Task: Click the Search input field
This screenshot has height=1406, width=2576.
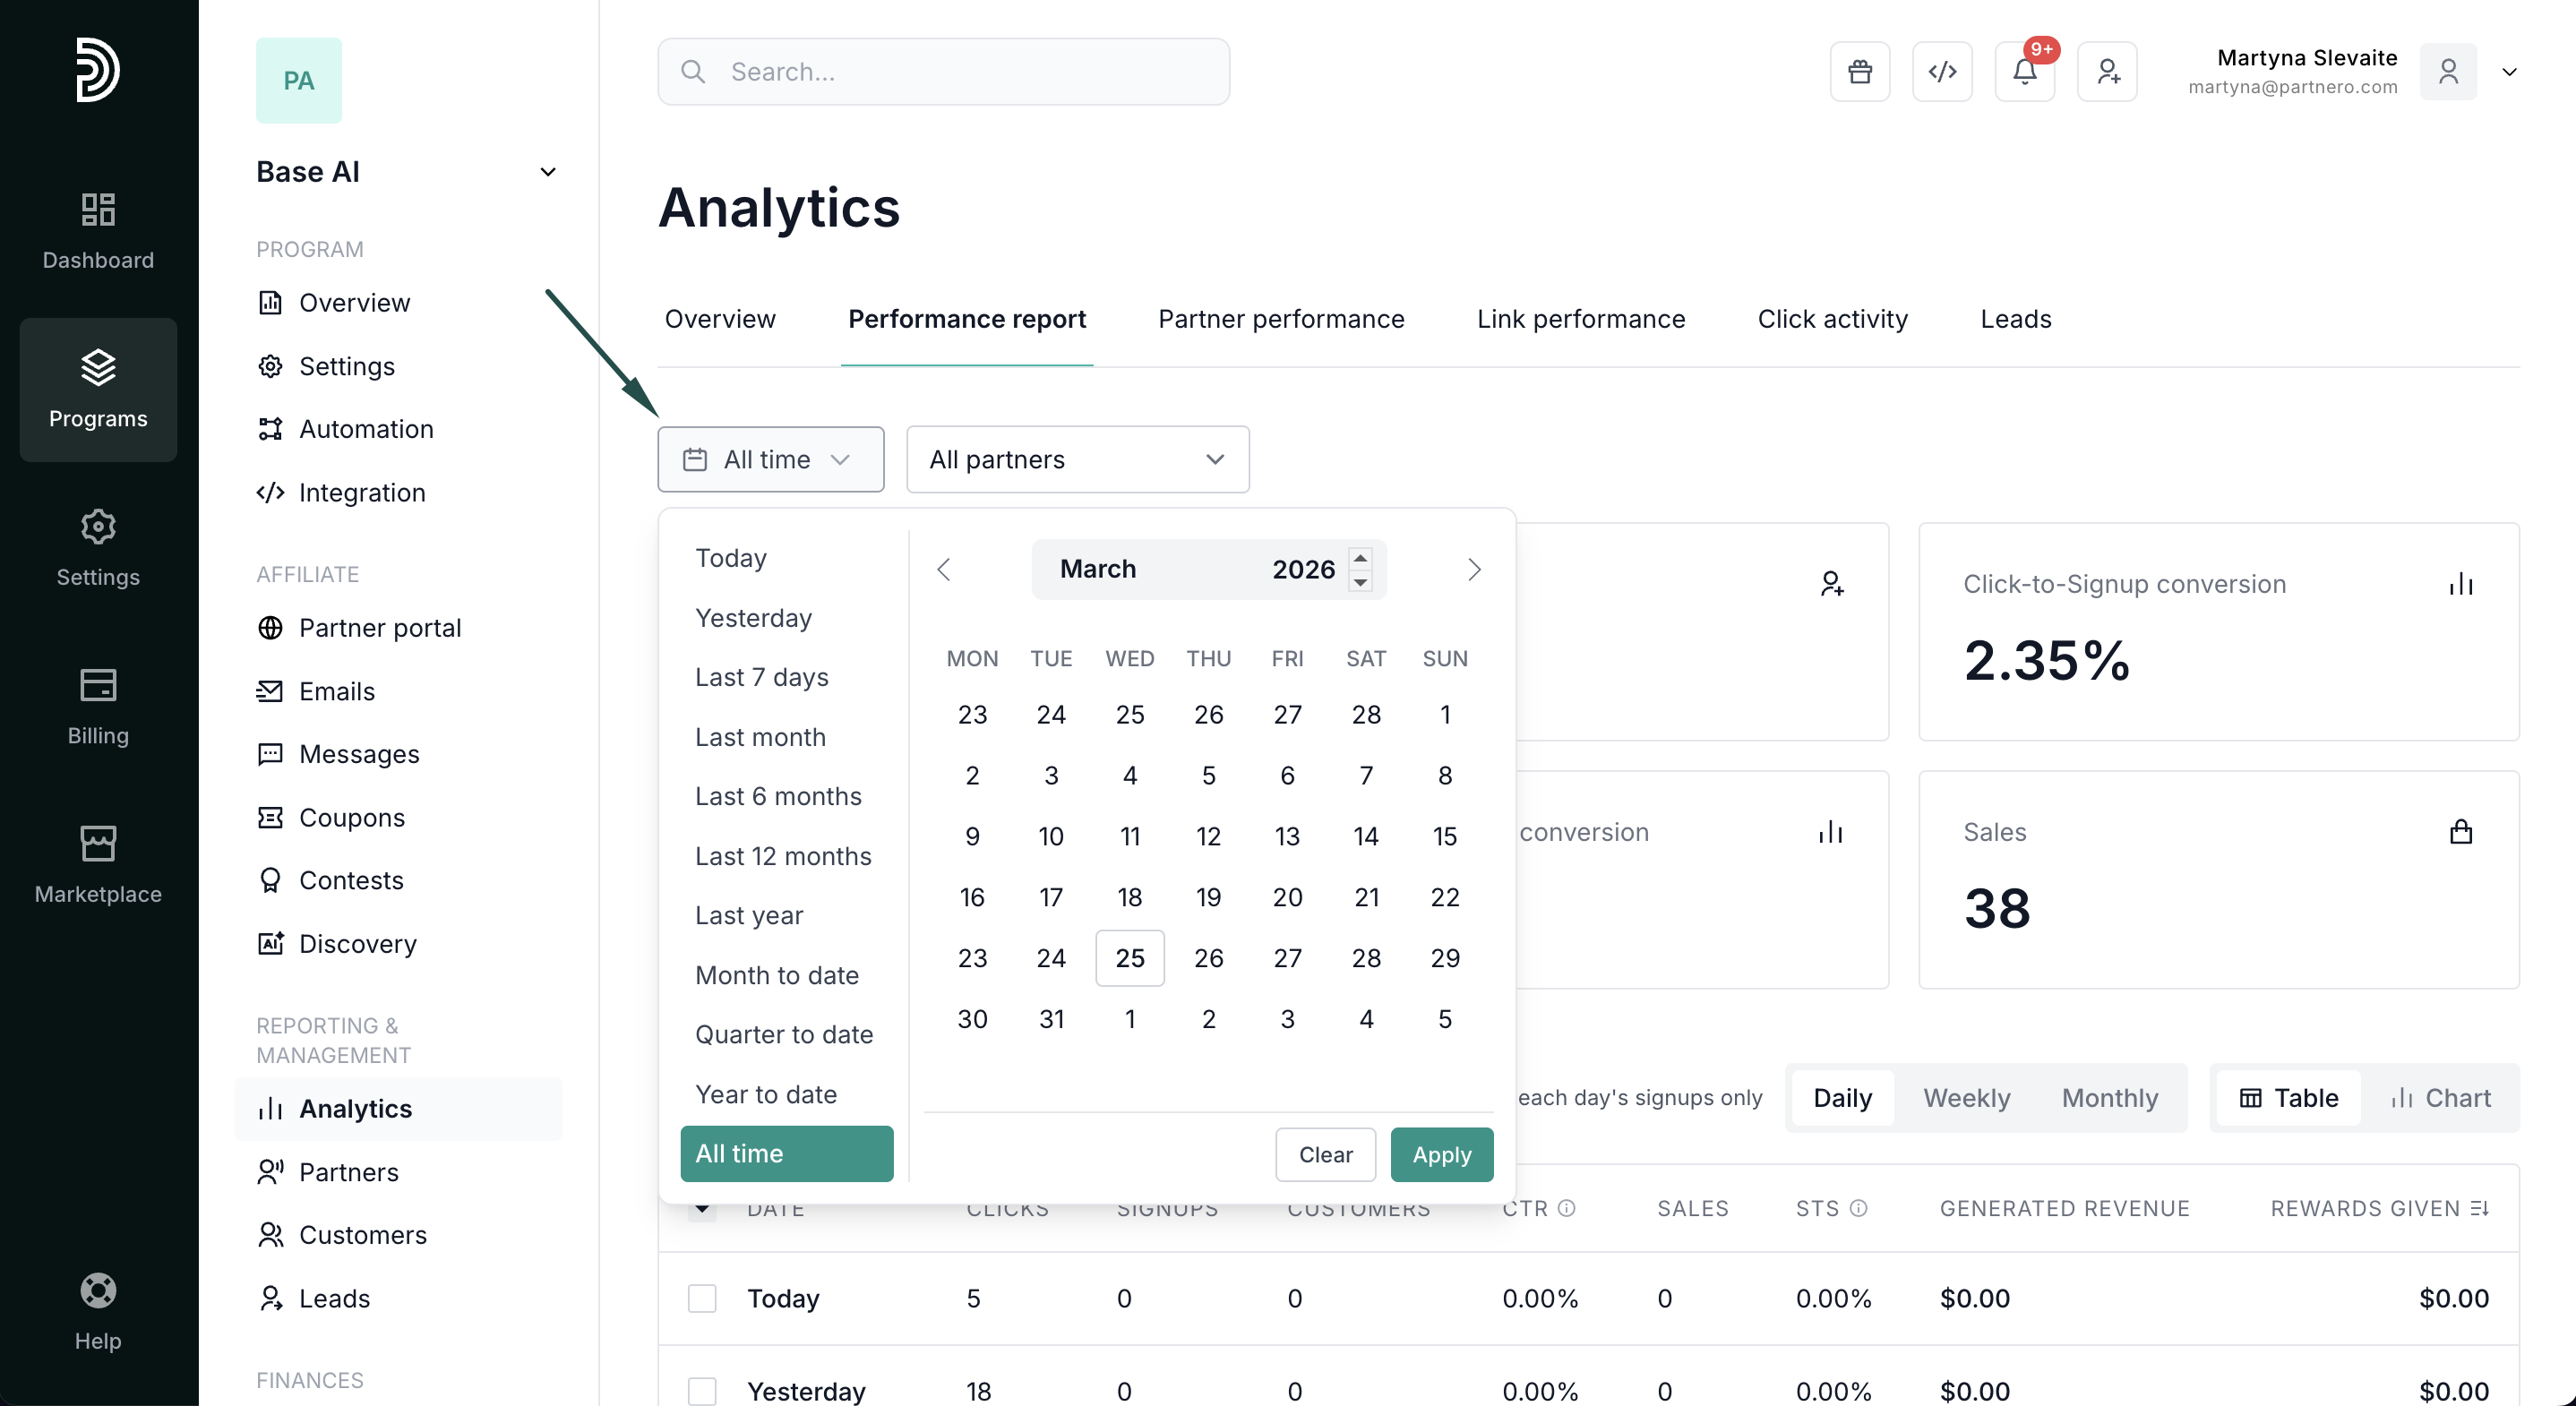Action: tap(943, 71)
